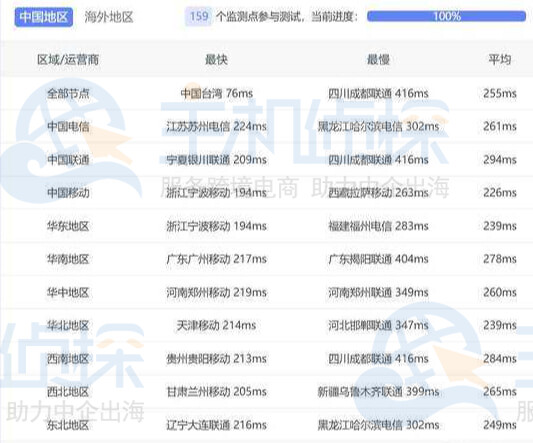
Task: Click the 河南郑州移动 219ms cell
Action: click(x=217, y=292)
